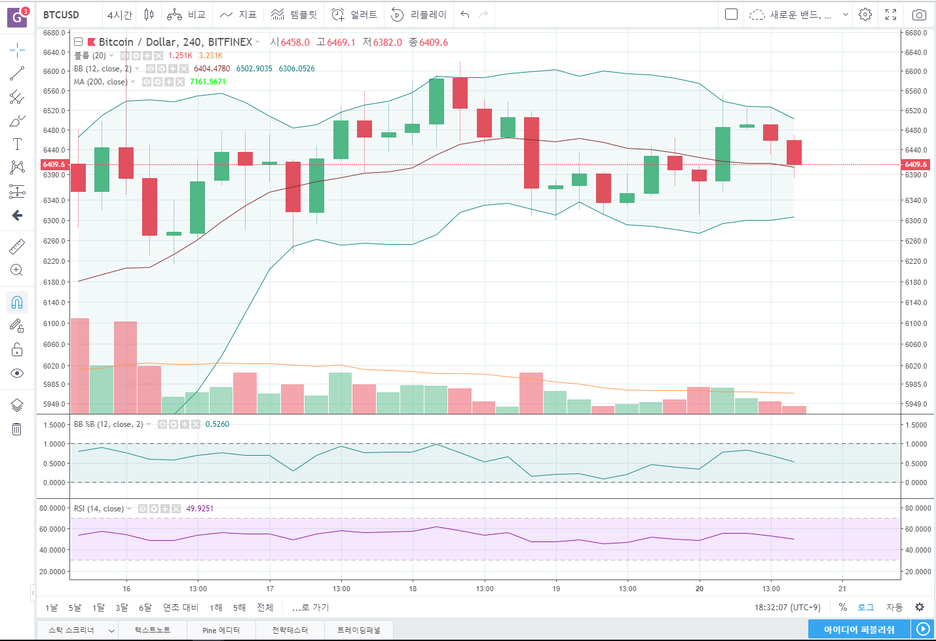Open the XABCD pattern tools
Image resolution: width=936 pixels, height=641 pixels.
point(17,167)
